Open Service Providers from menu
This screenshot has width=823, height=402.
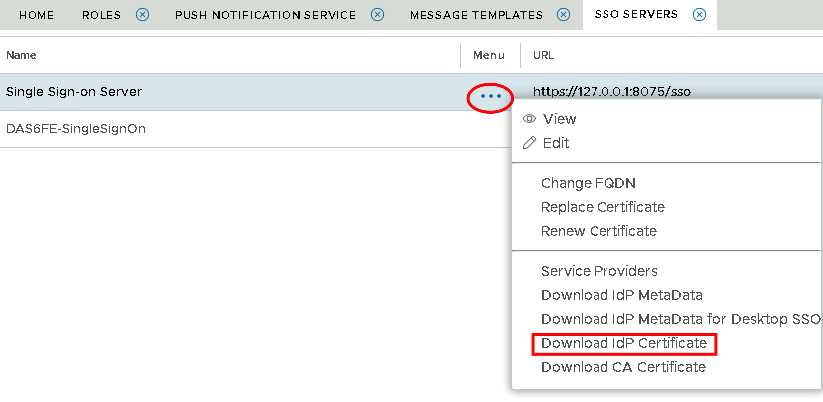tap(599, 271)
